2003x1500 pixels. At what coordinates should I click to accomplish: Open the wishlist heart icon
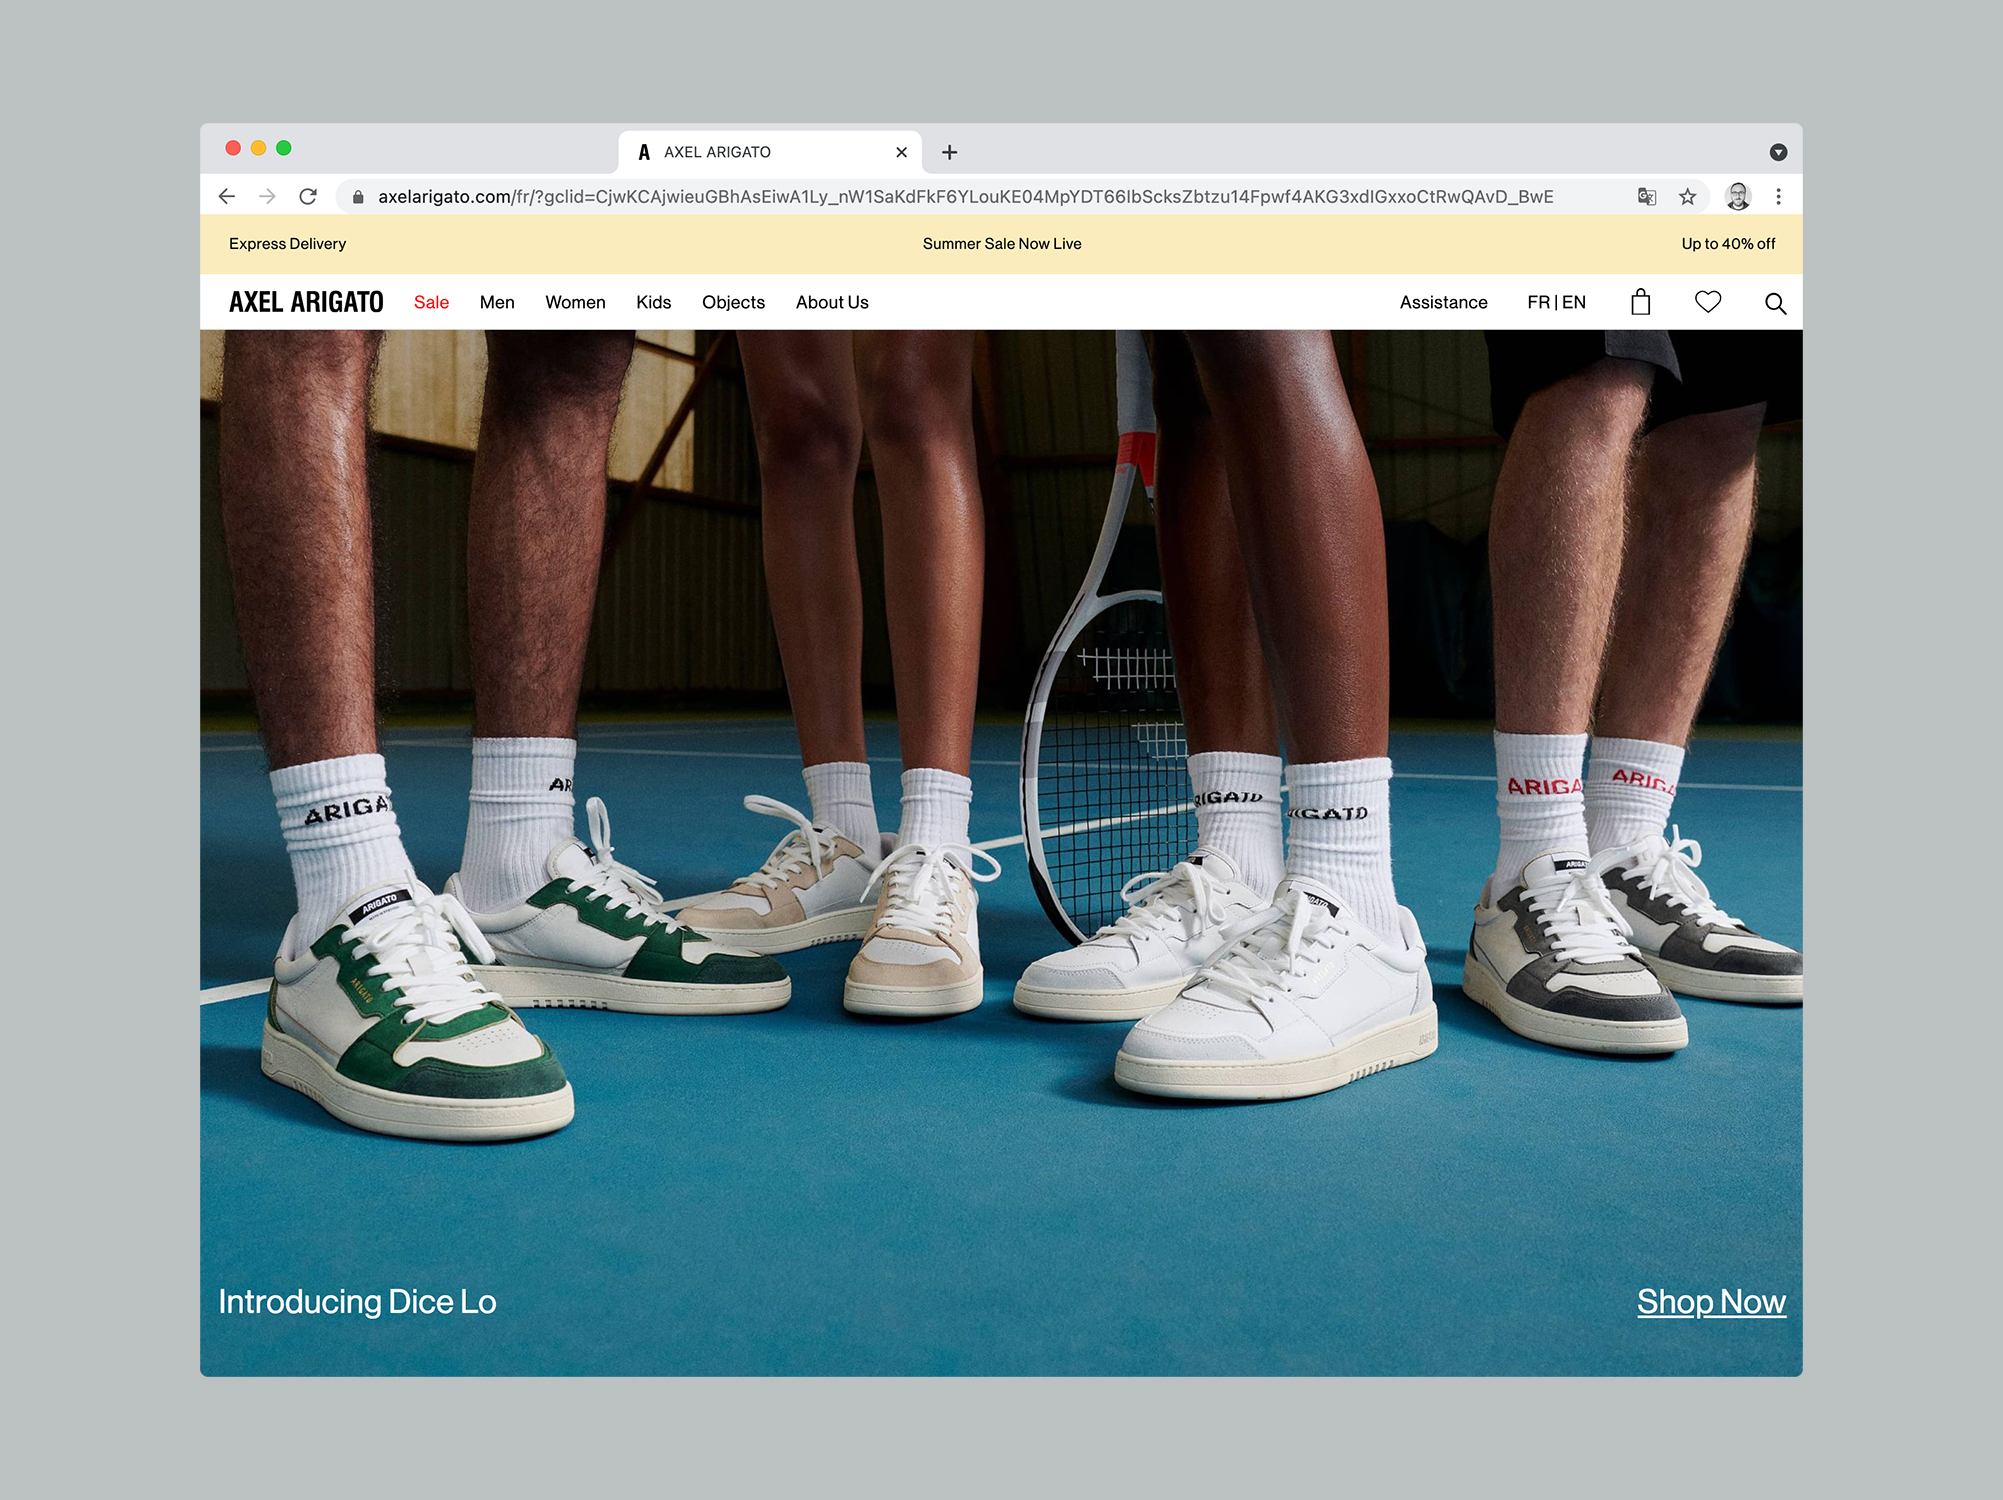[1708, 301]
